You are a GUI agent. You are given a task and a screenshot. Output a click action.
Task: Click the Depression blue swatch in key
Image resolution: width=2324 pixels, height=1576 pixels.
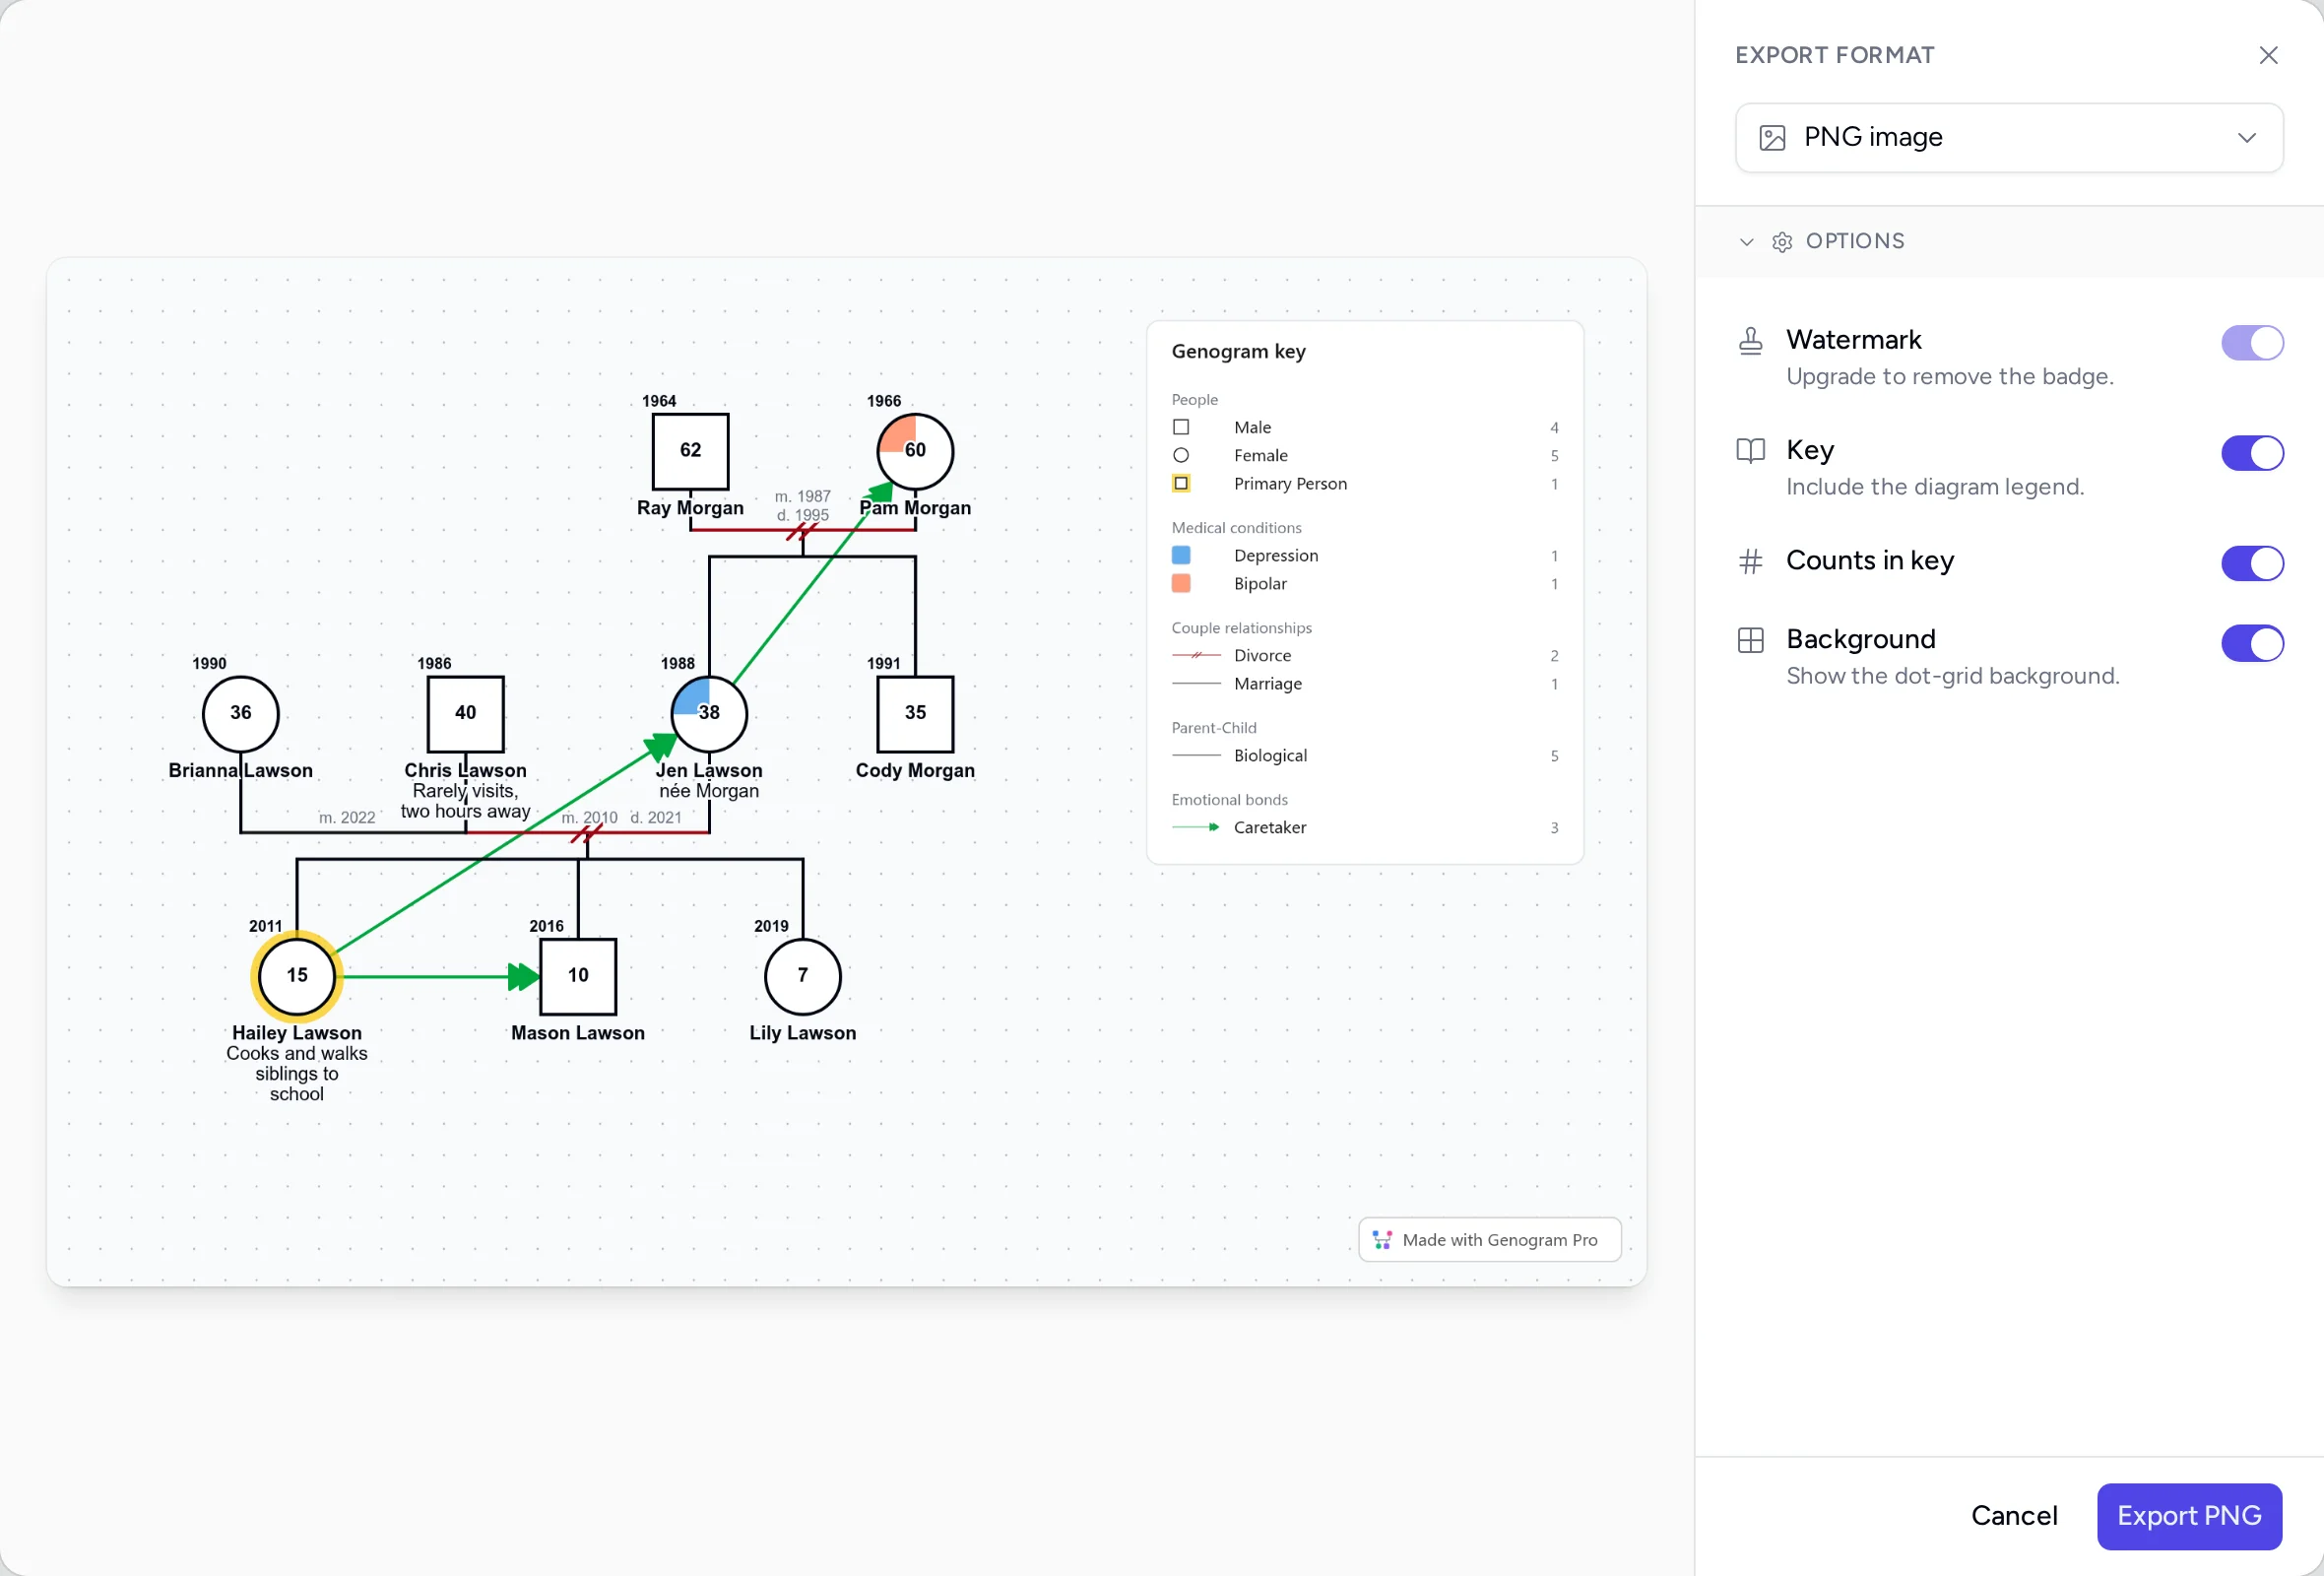1181,555
